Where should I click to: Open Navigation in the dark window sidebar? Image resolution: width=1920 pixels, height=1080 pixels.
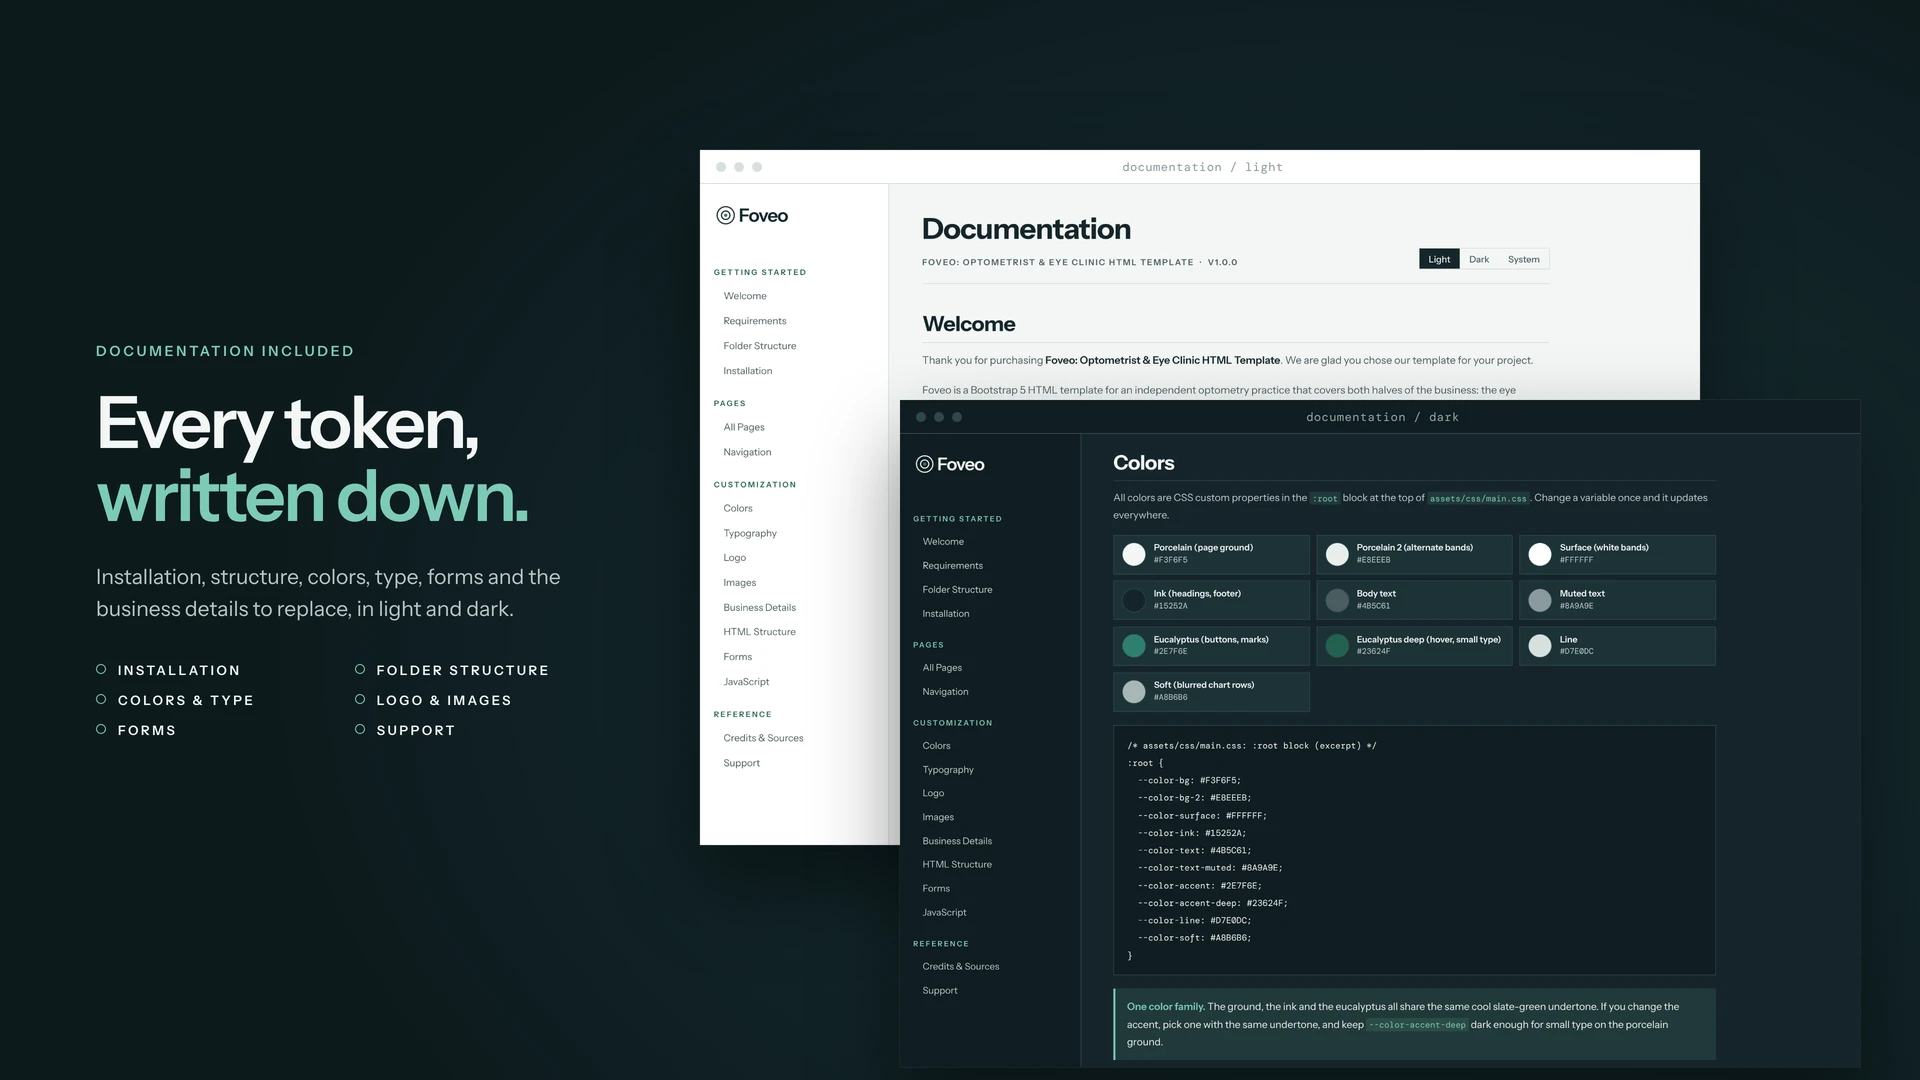click(x=945, y=692)
